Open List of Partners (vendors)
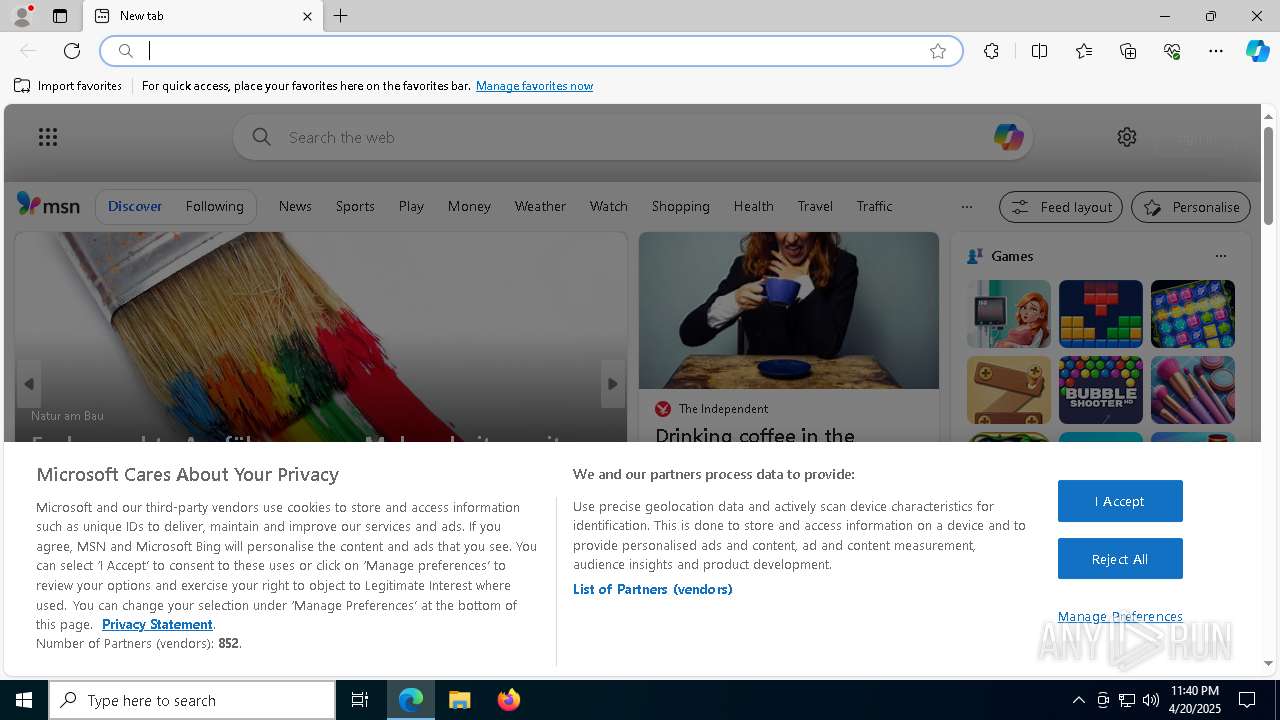Screen dimensions: 1280x720 click(x=652, y=589)
